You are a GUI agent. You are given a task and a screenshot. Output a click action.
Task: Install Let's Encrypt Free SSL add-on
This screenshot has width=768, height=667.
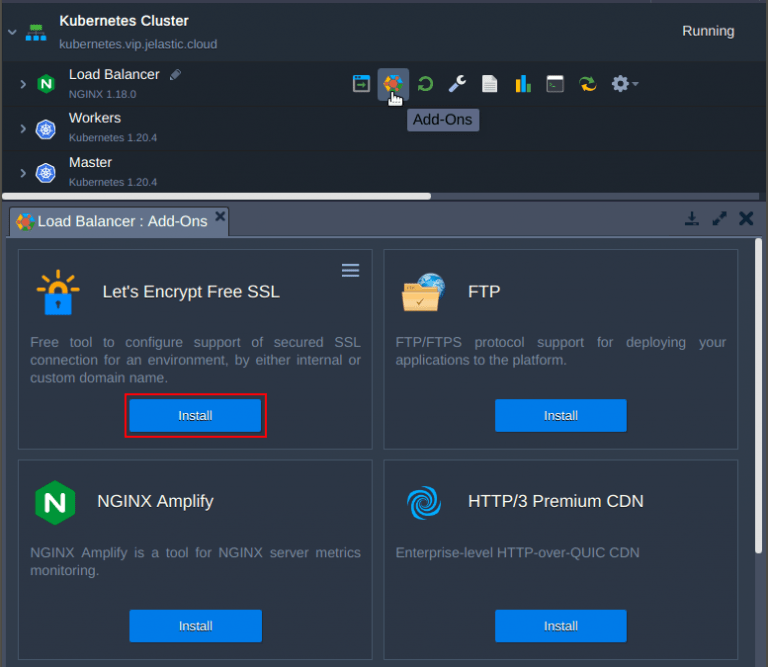195,415
